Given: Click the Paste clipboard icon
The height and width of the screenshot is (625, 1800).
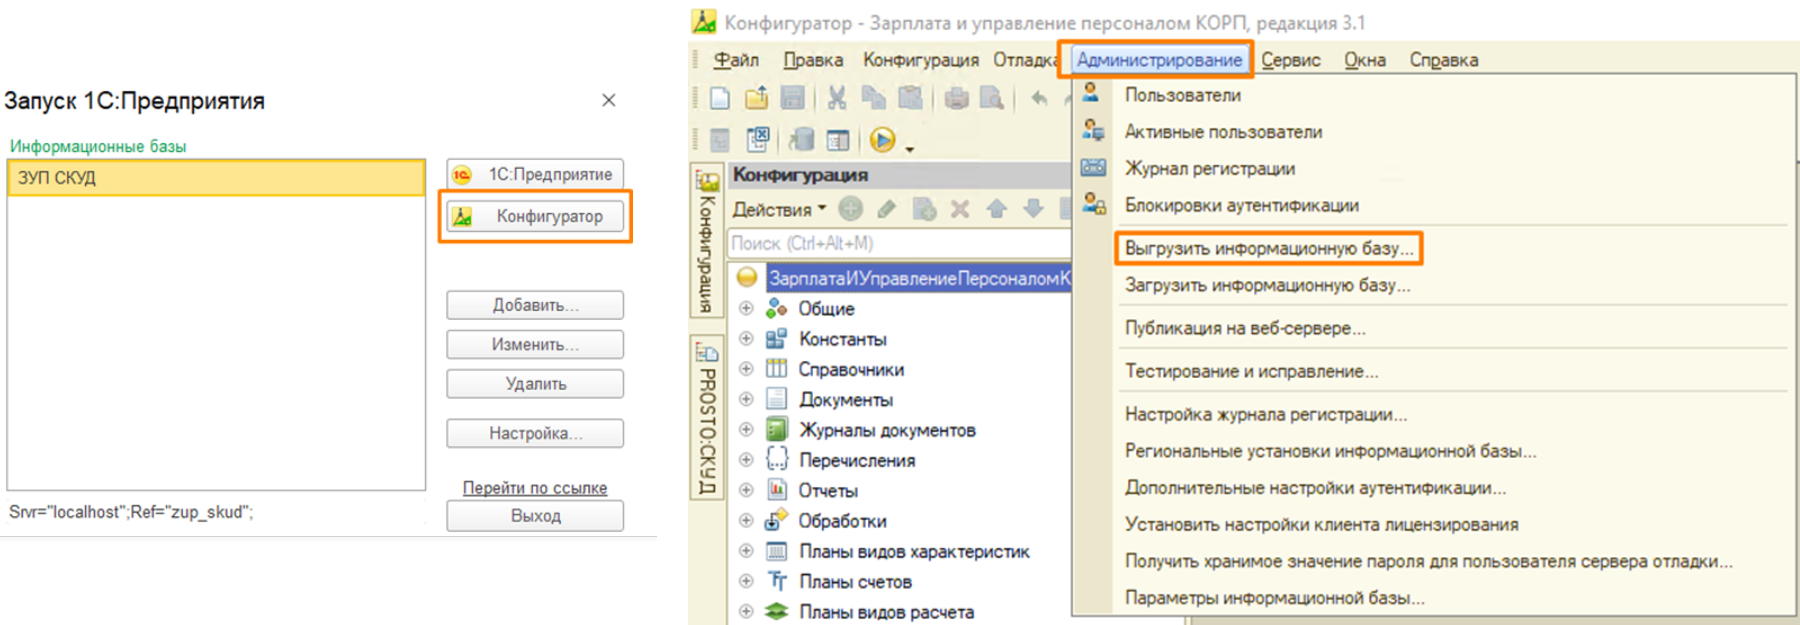Looking at the screenshot, I should [x=910, y=98].
